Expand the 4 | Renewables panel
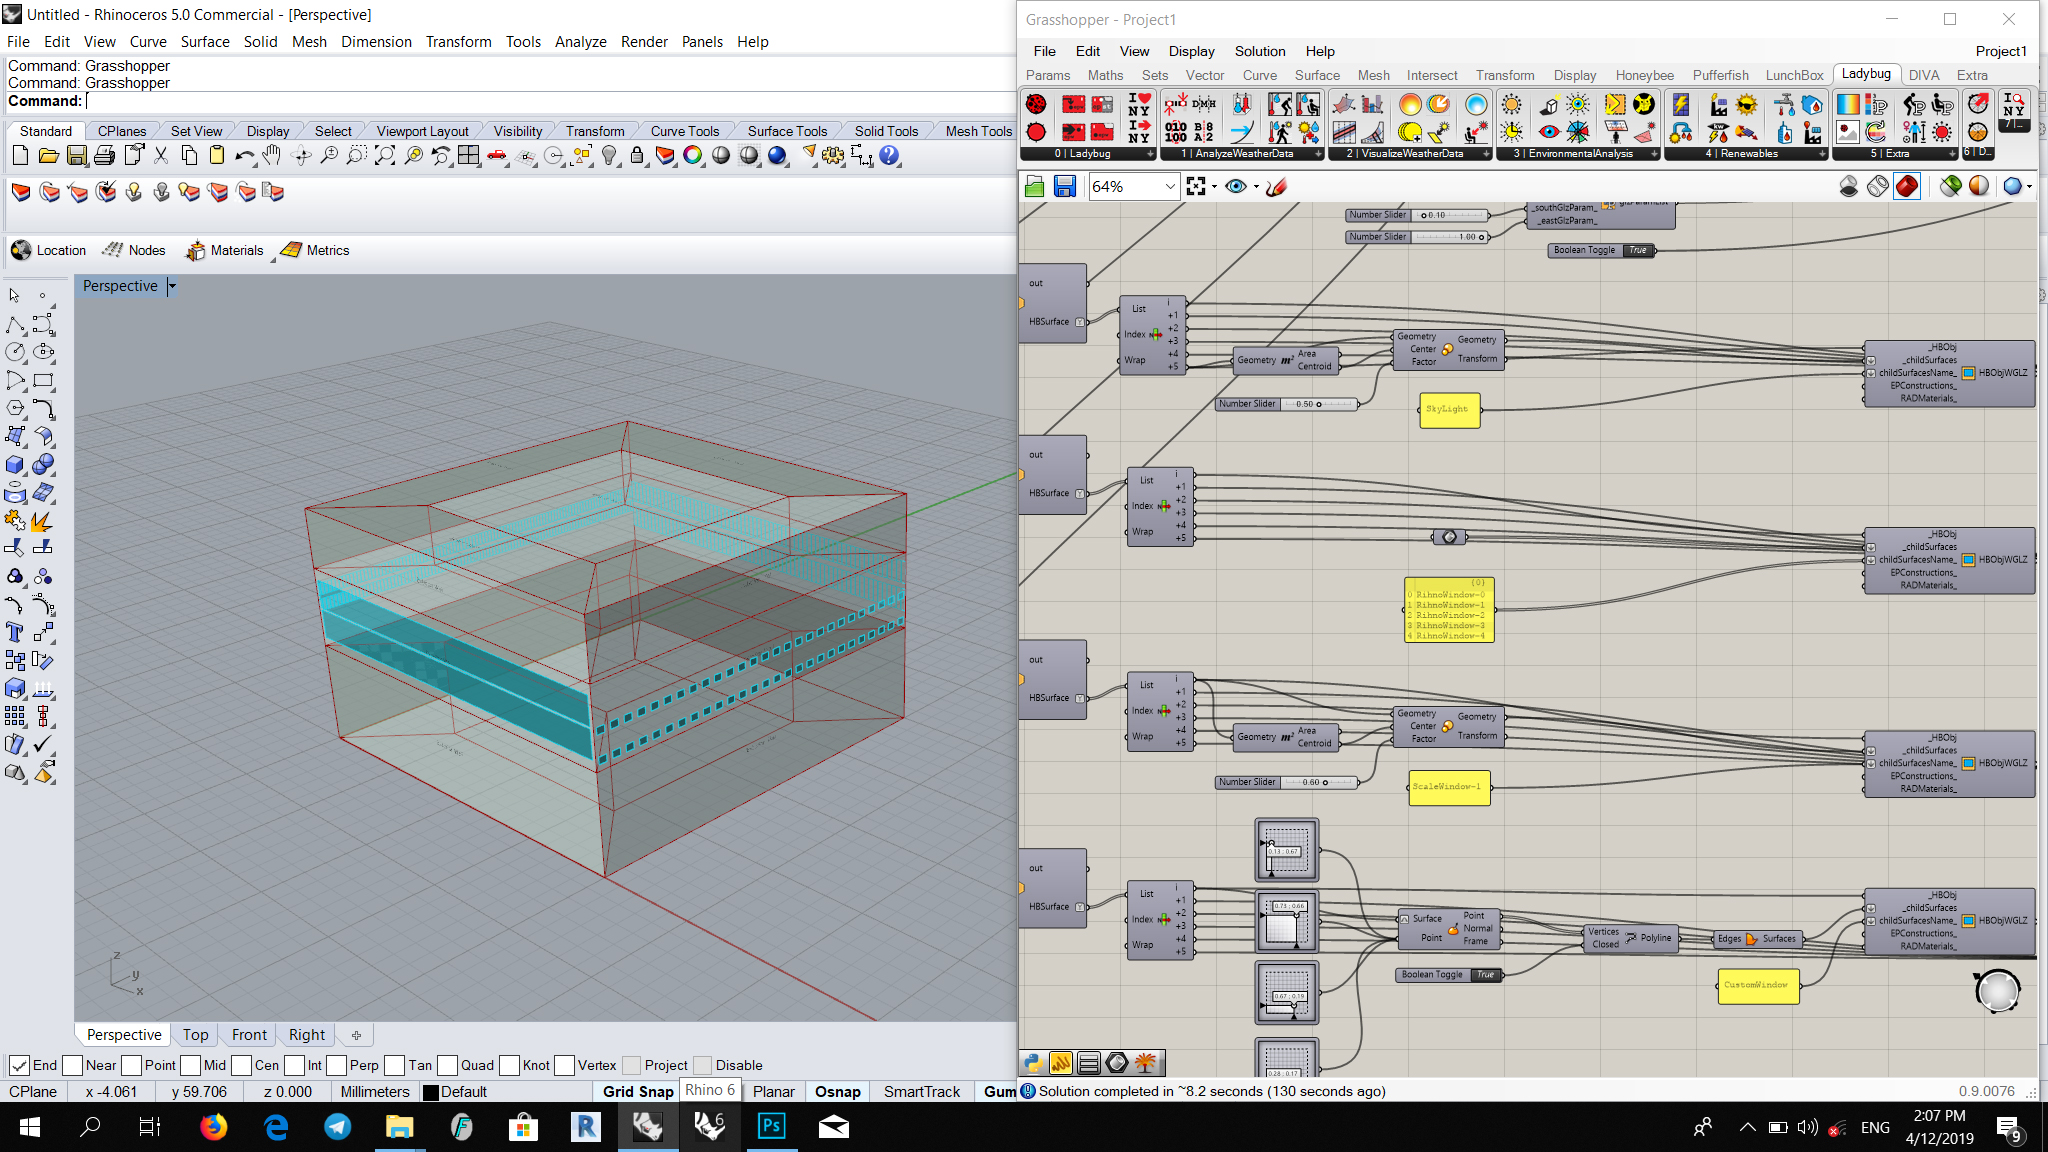 pos(1822,154)
